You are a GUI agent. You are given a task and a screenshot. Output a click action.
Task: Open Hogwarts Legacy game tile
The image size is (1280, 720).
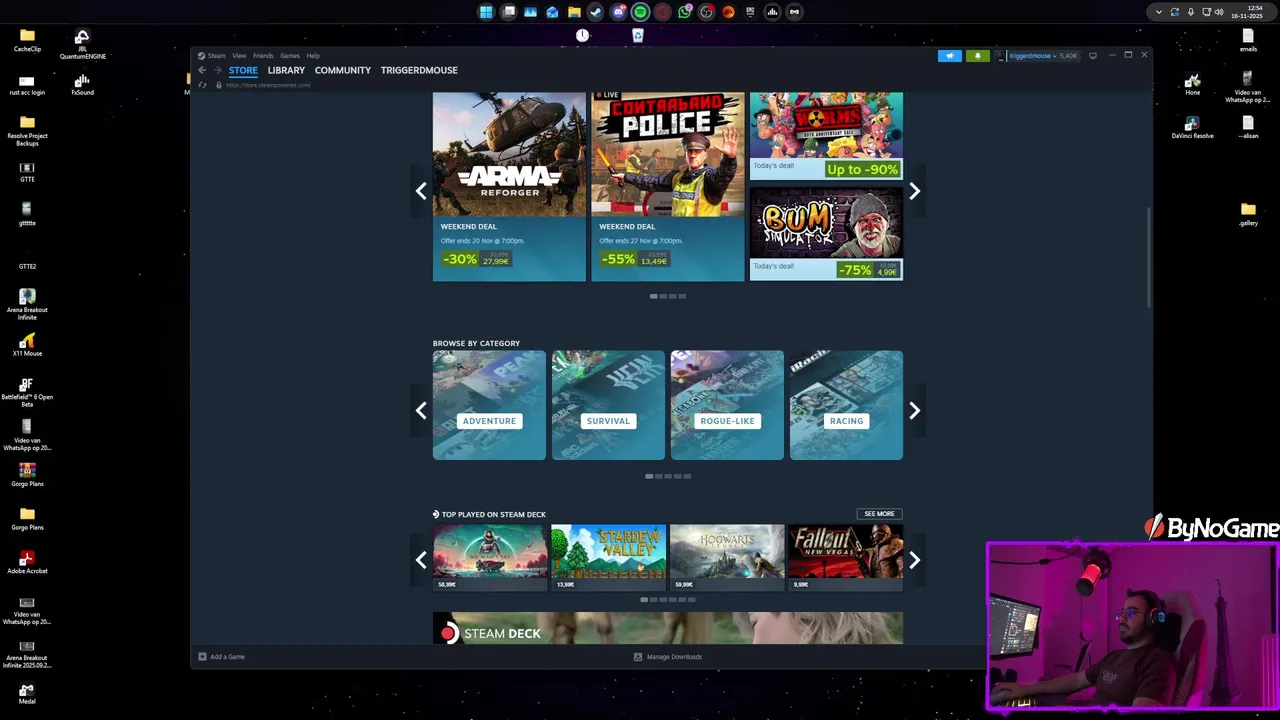[727, 558]
